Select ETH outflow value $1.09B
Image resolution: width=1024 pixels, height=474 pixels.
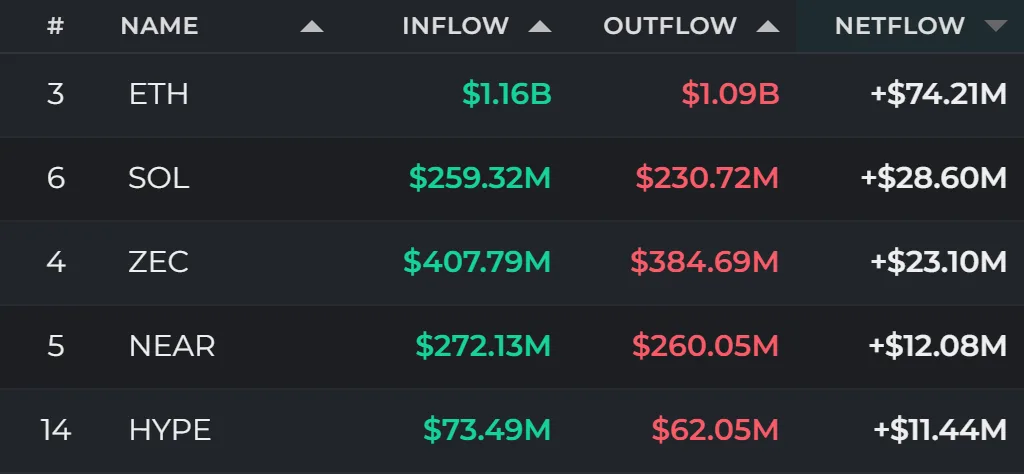pos(731,95)
